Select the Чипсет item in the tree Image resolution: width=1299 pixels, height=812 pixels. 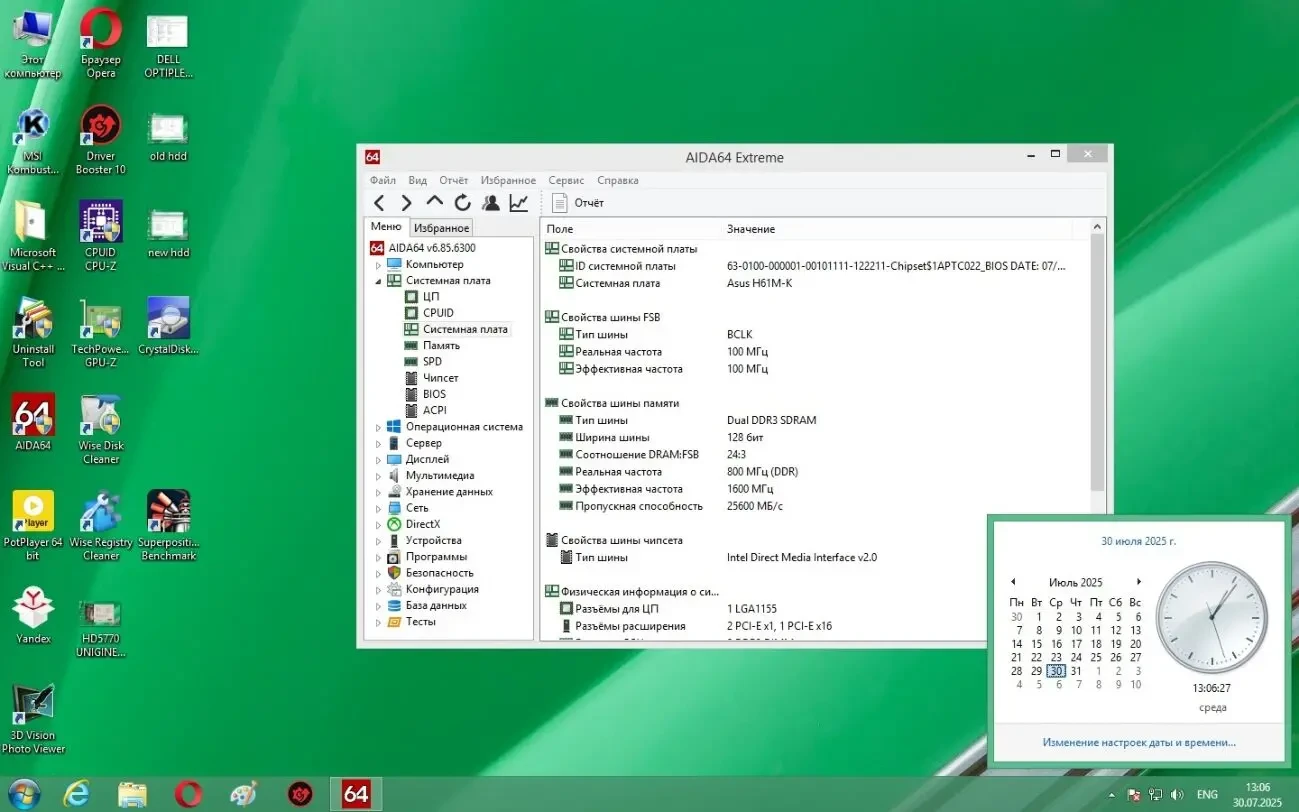pos(440,378)
